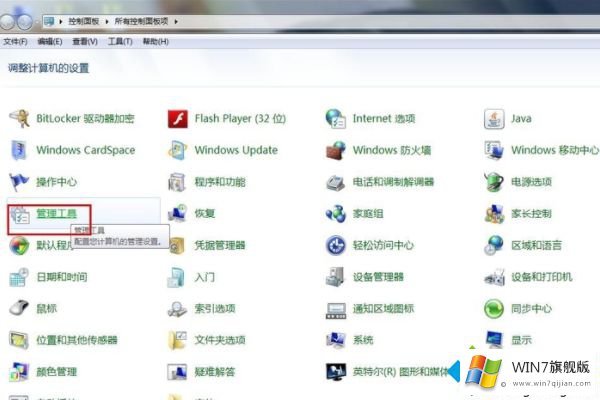The image size is (600, 400).
Task: Click the 电源选项 link text
Action: point(532,182)
